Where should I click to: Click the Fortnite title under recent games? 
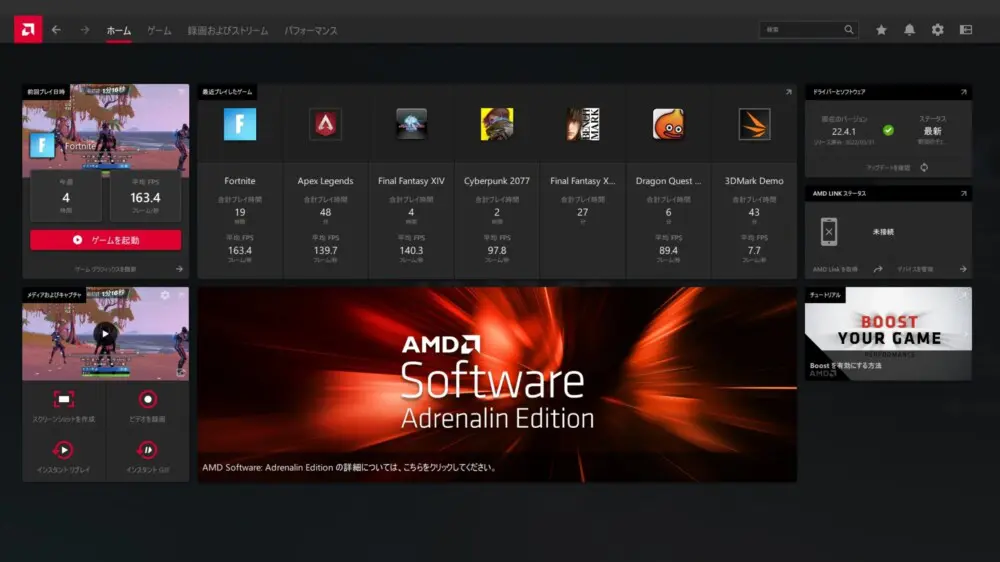click(240, 181)
